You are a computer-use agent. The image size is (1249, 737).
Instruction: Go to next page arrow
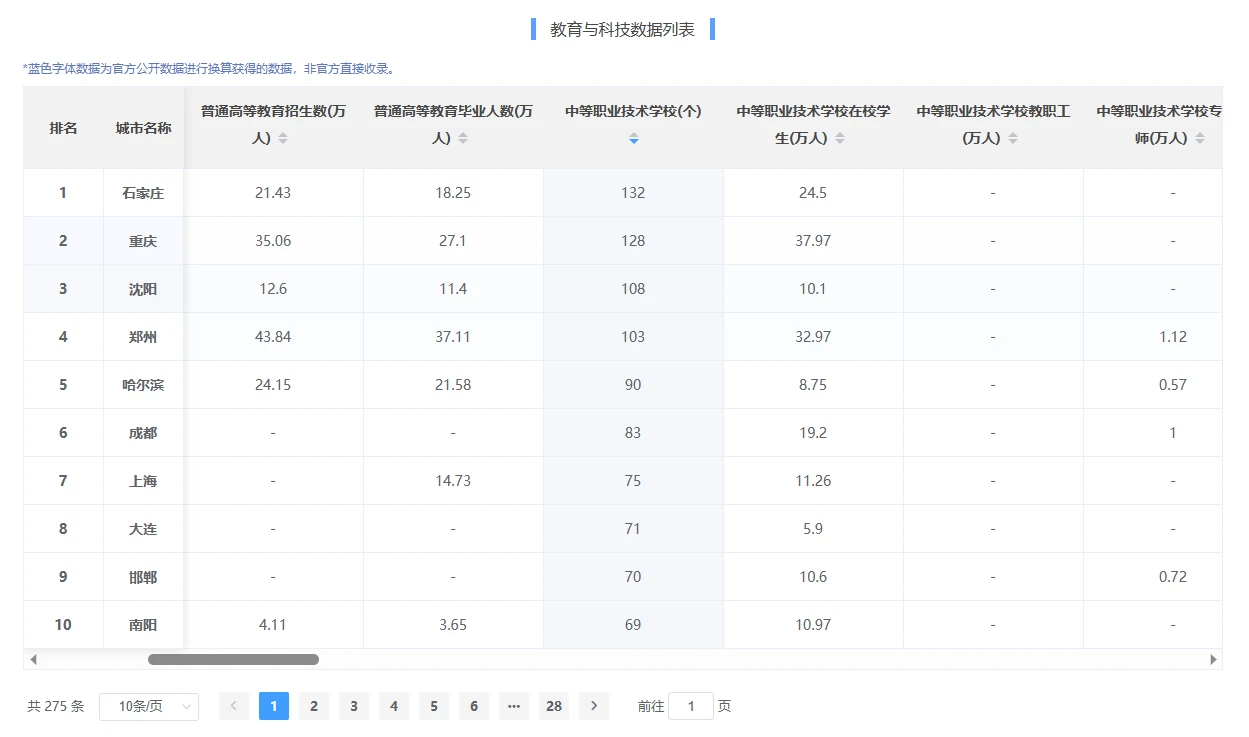click(x=594, y=706)
